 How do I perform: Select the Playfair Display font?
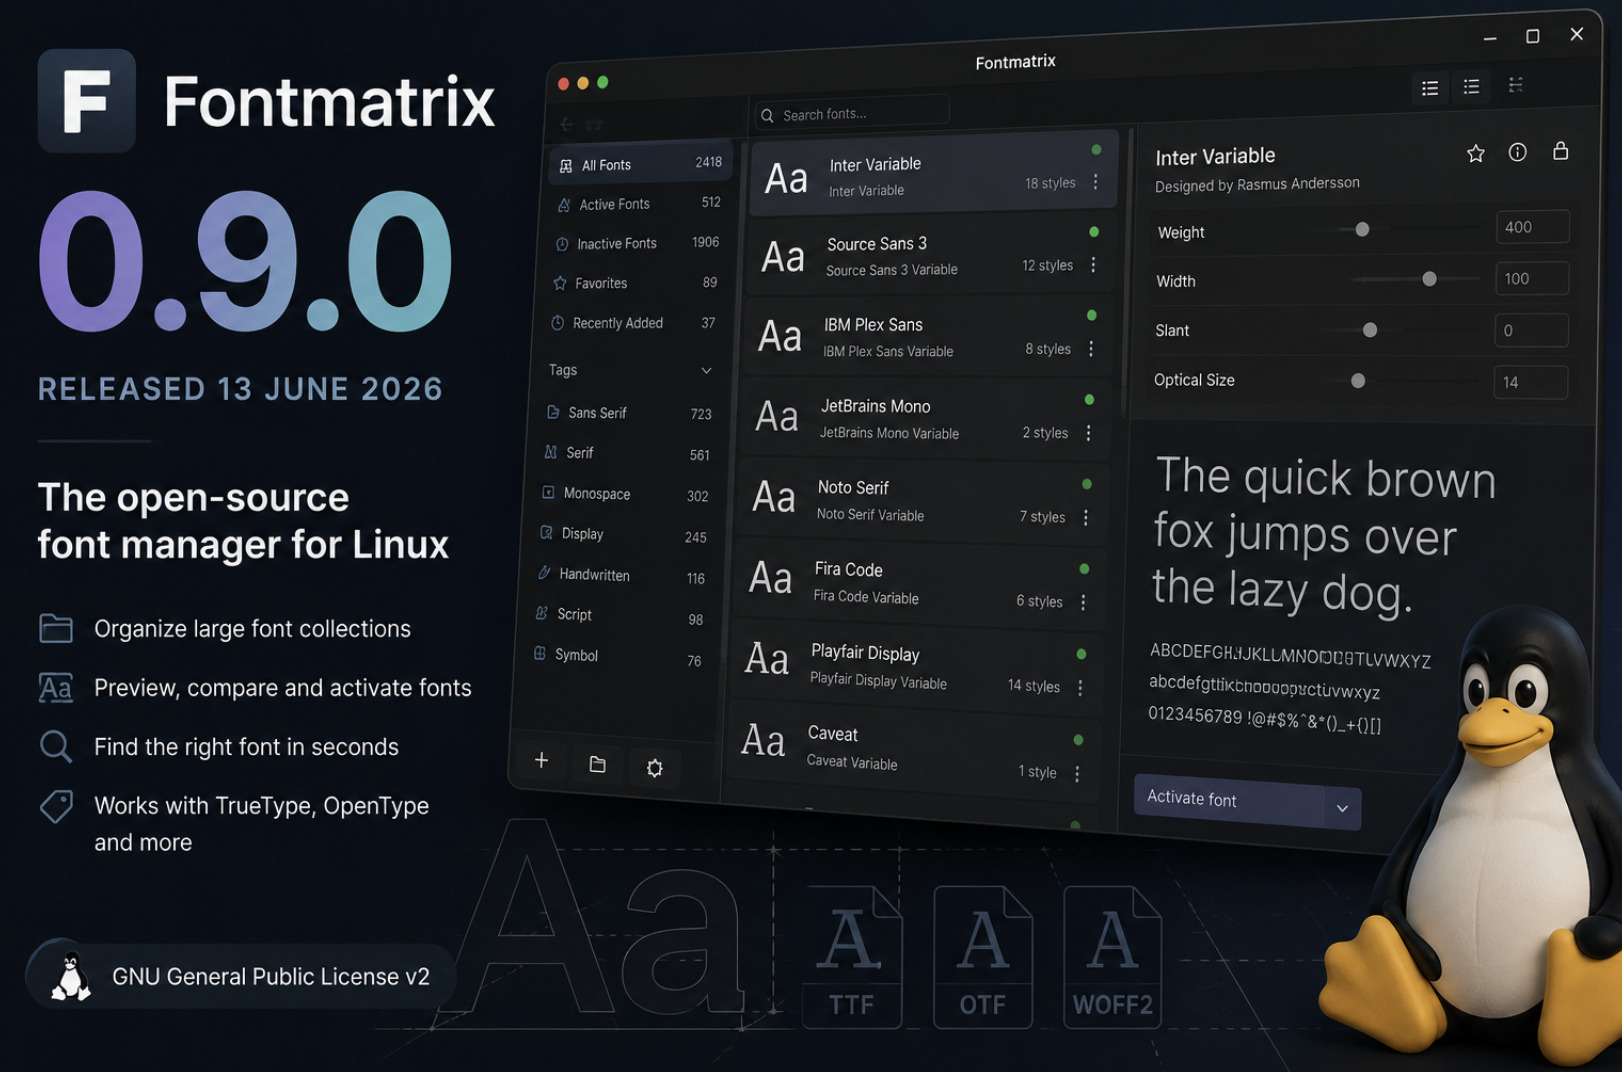click(x=916, y=670)
